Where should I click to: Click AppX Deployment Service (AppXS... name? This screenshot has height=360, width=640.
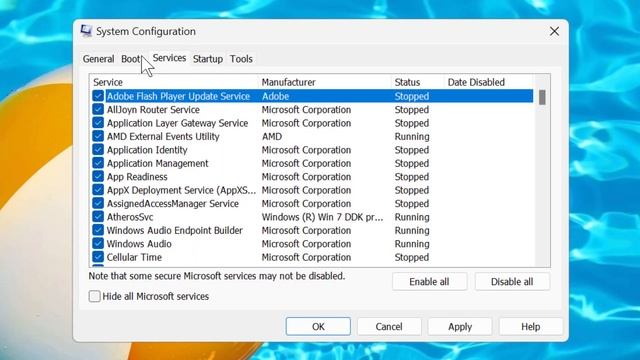(x=182, y=190)
